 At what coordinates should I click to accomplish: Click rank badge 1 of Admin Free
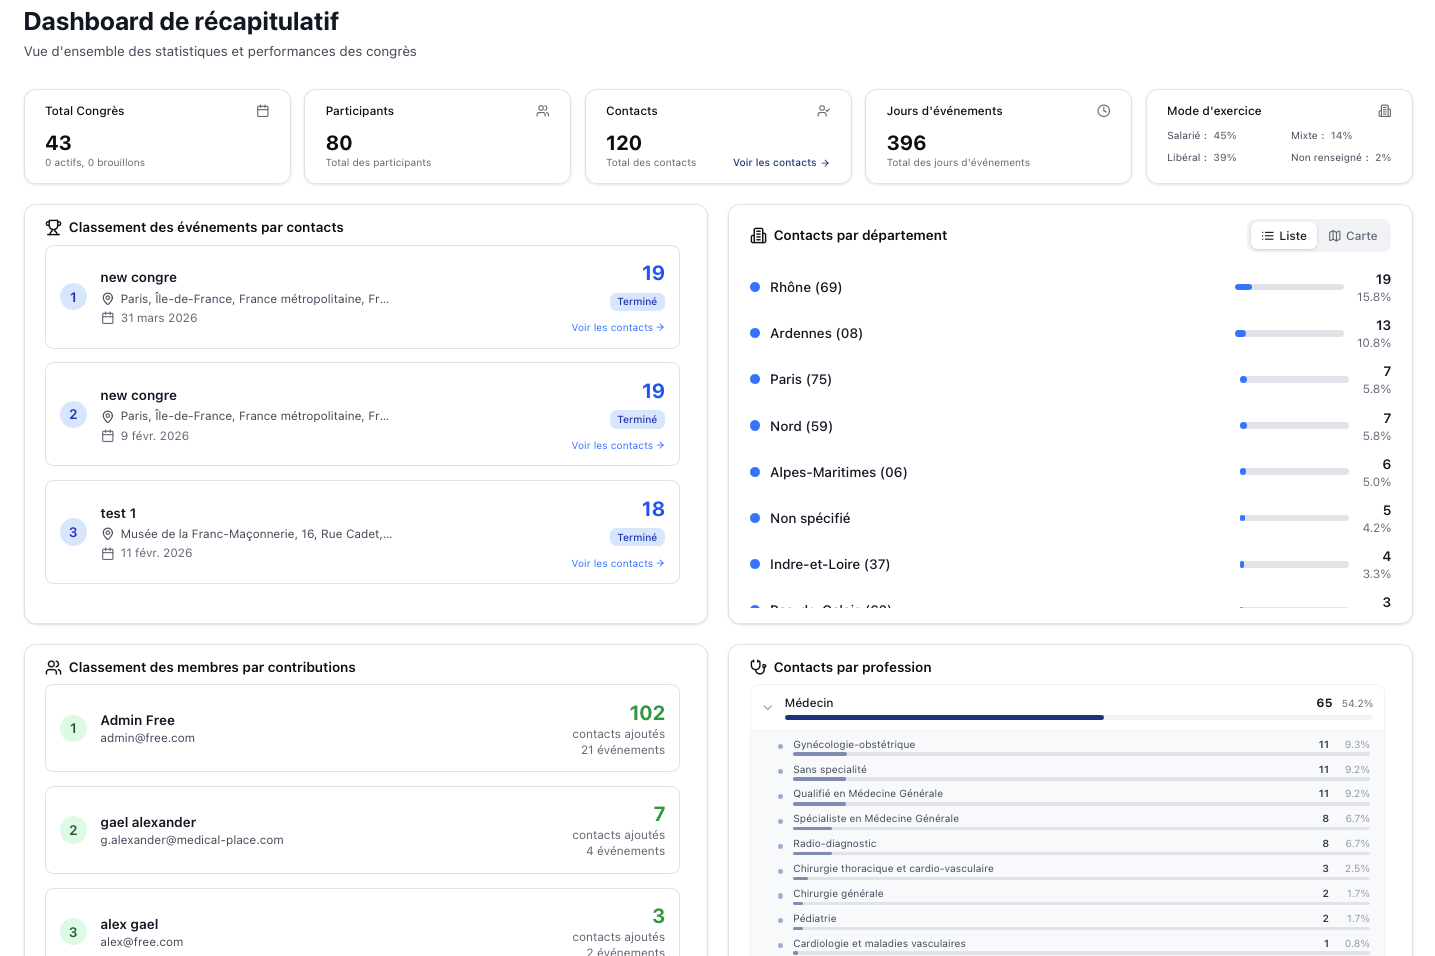73,729
